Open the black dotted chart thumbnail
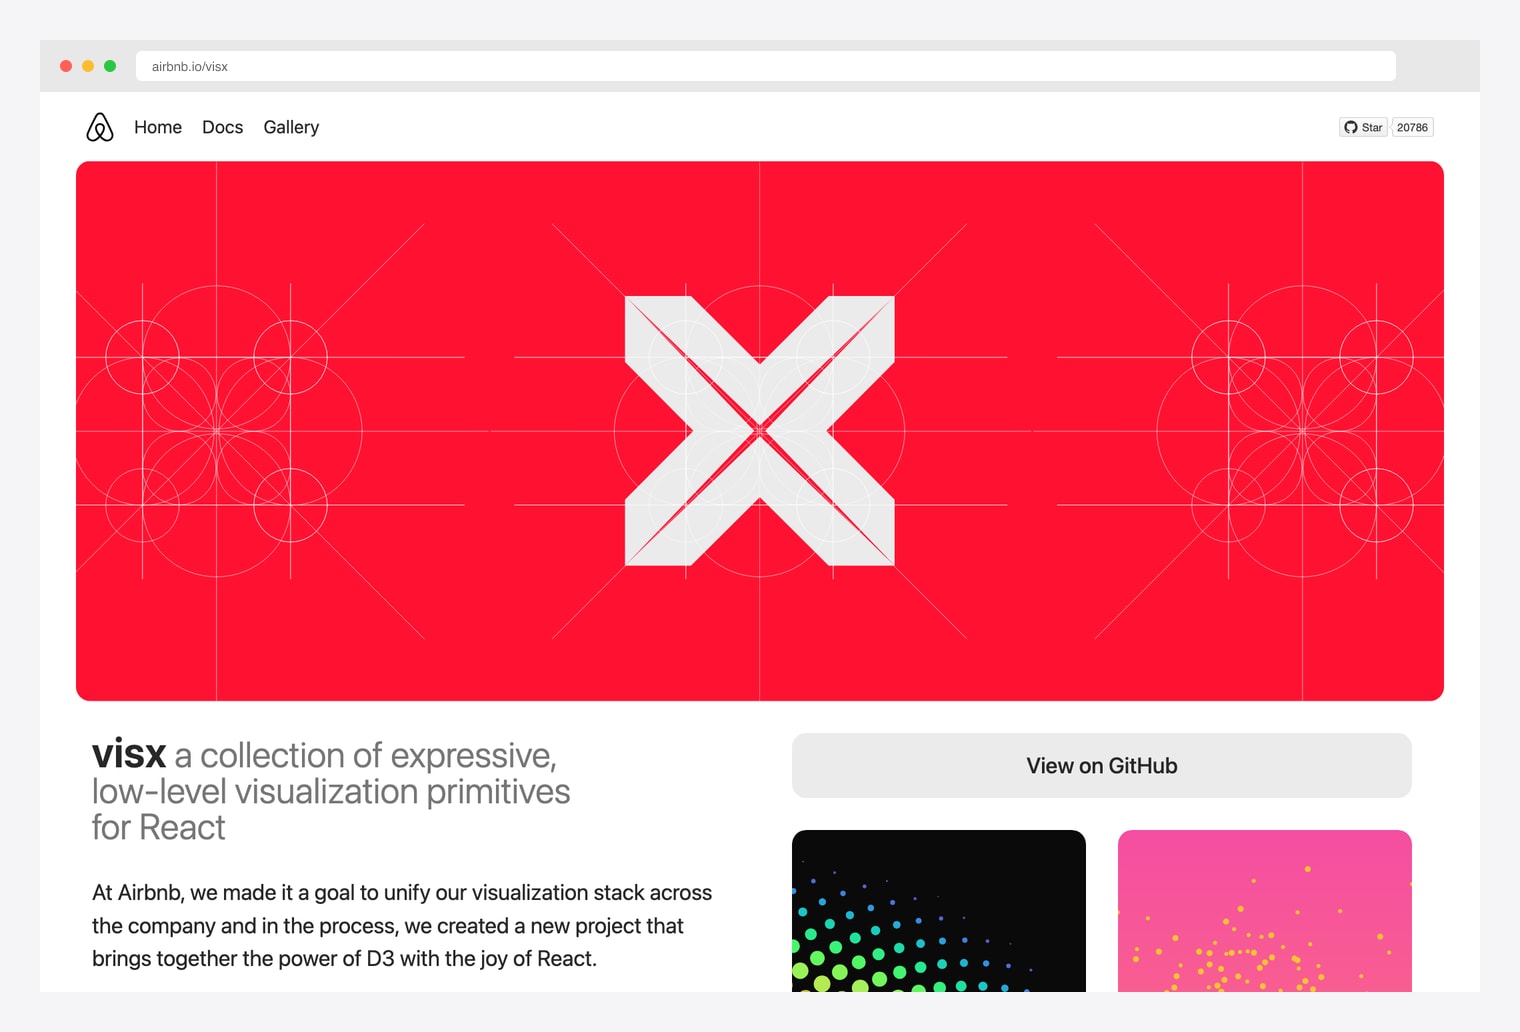1520x1032 pixels. pyautogui.click(x=939, y=911)
